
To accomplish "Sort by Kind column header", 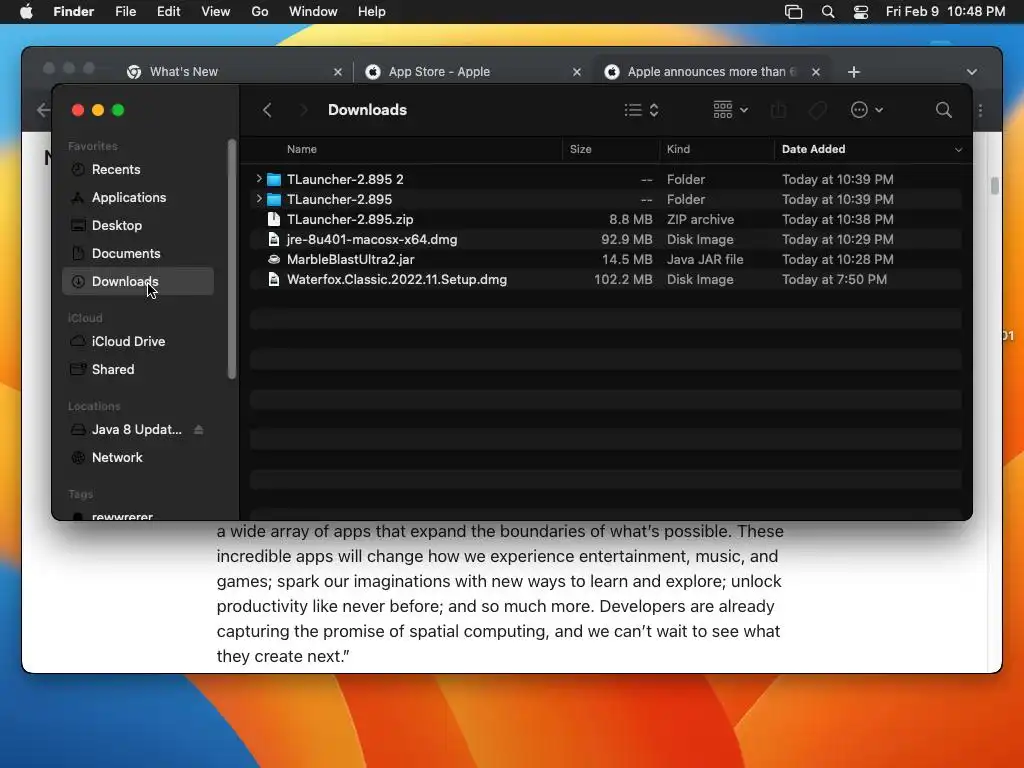I will 678,149.
